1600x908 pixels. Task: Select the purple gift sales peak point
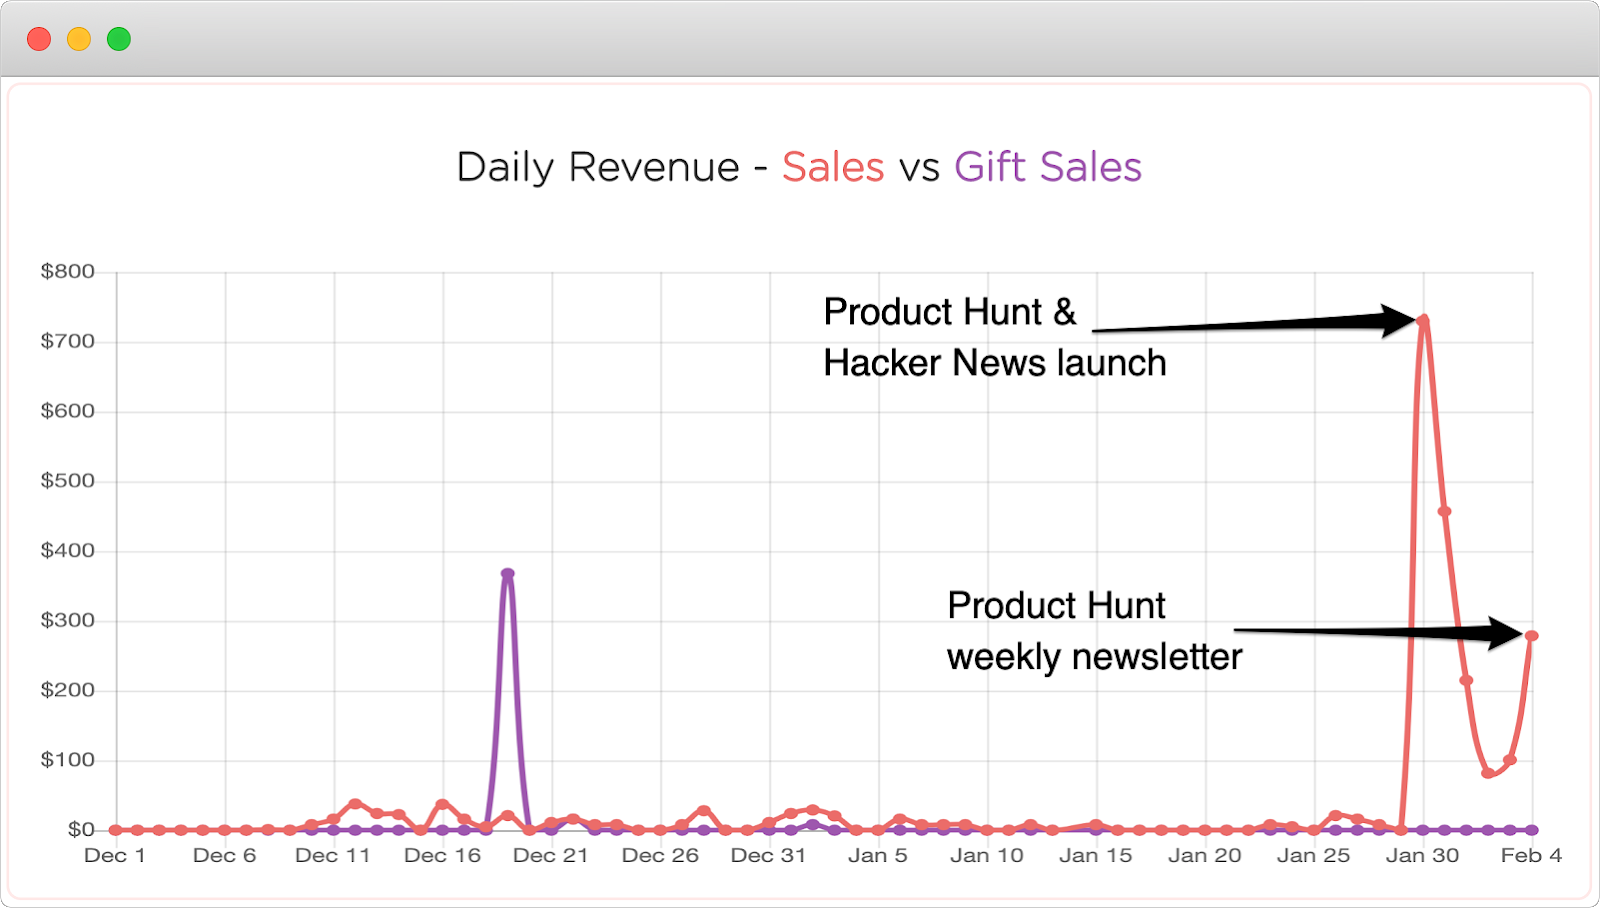pyautogui.click(x=508, y=574)
